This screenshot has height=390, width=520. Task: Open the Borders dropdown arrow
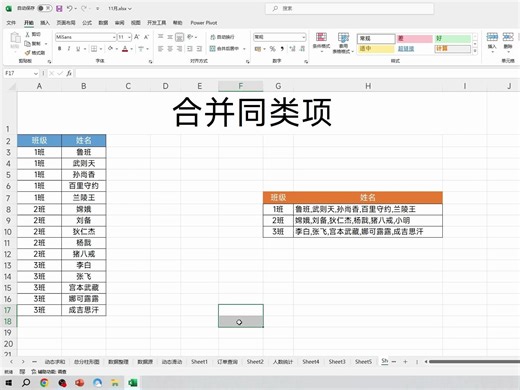point(101,49)
